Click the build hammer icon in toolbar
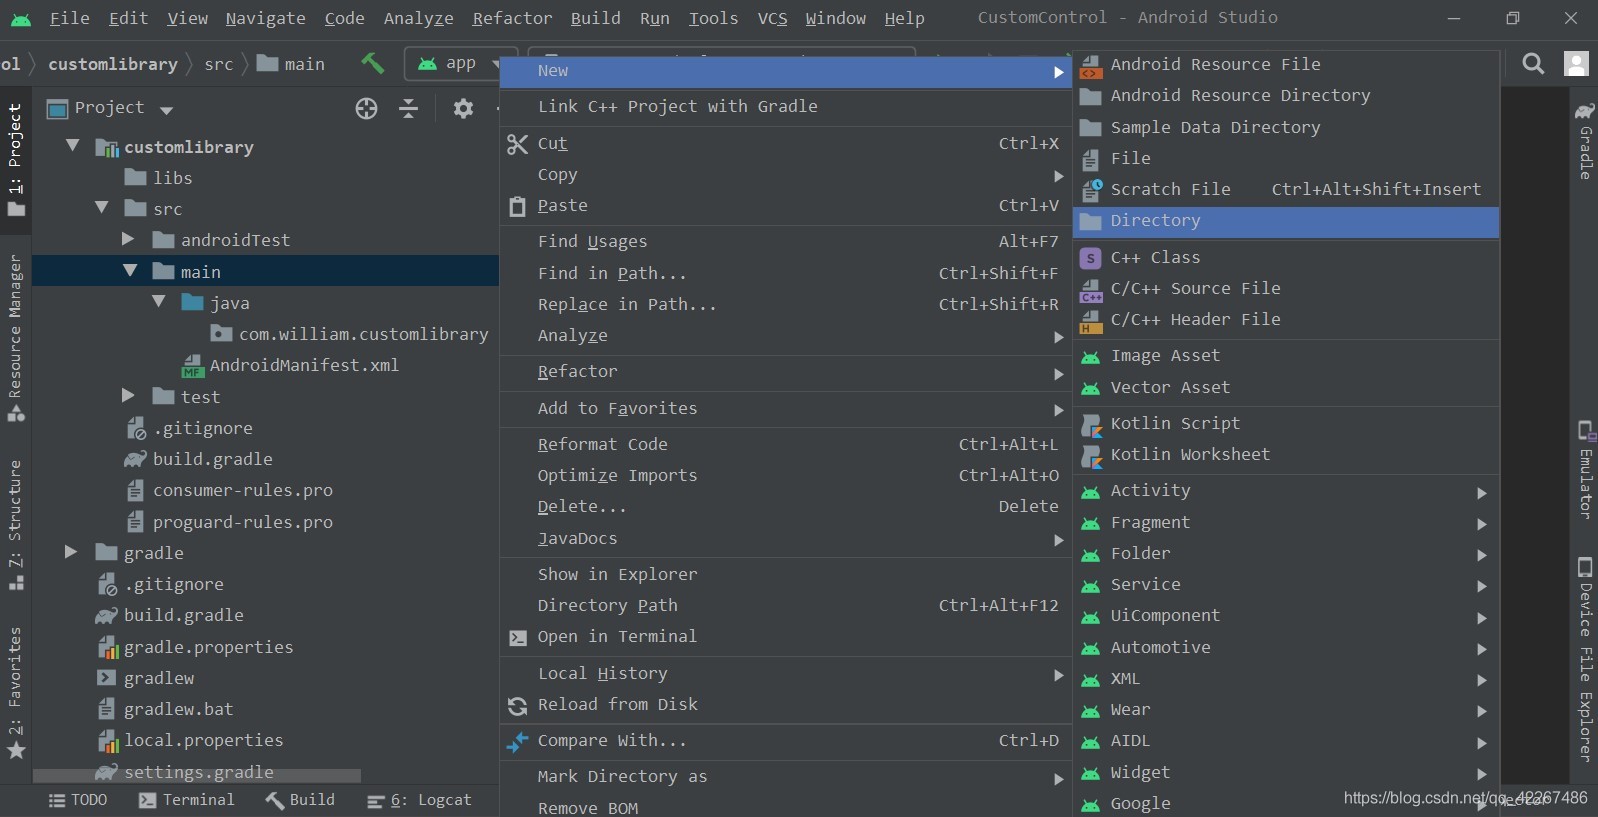 point(372,63)
